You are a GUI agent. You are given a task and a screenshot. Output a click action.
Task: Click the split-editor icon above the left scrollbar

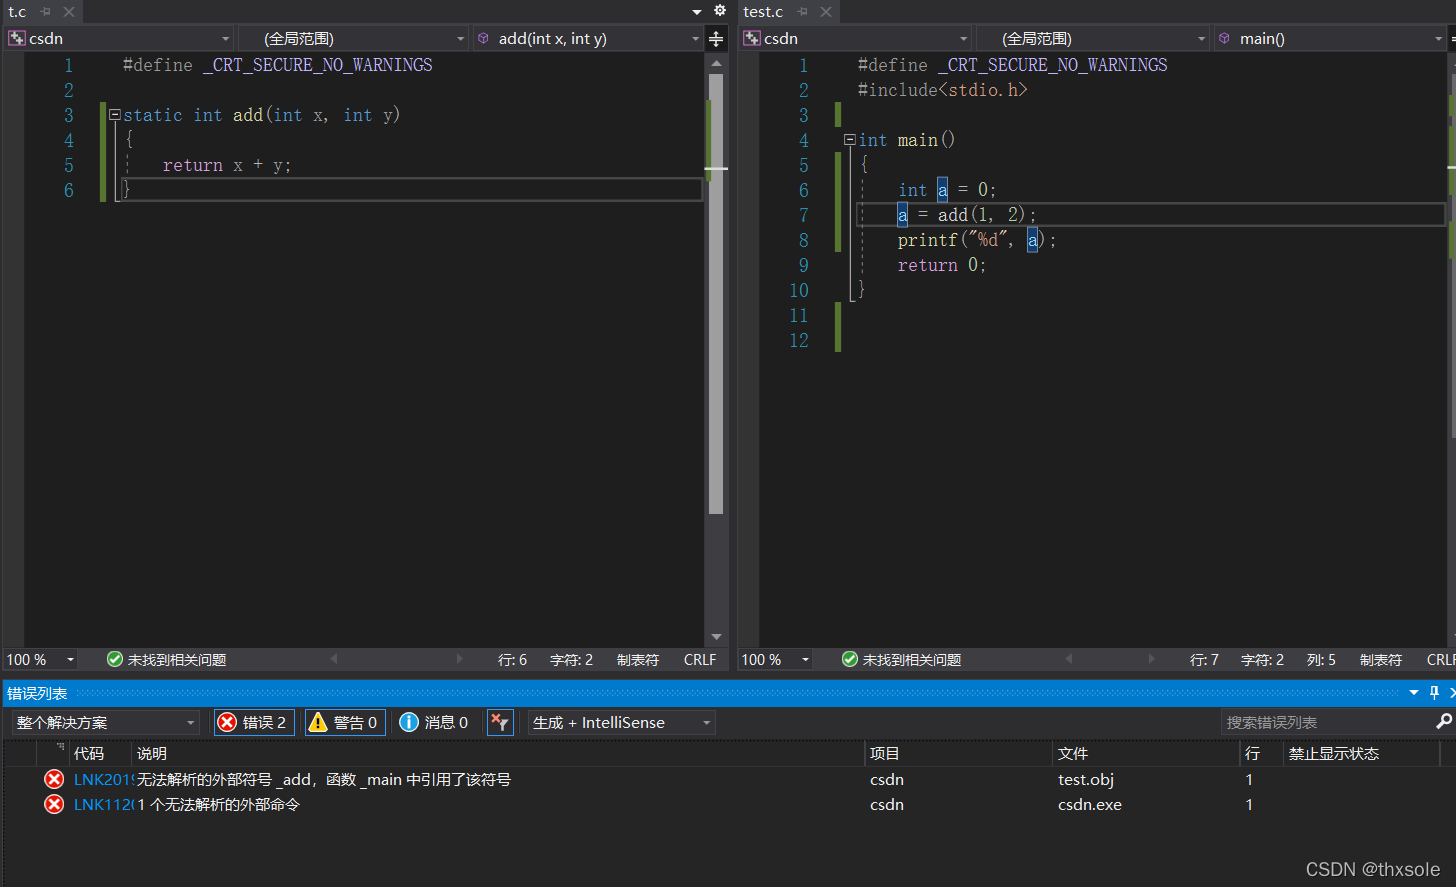point(716,39)
